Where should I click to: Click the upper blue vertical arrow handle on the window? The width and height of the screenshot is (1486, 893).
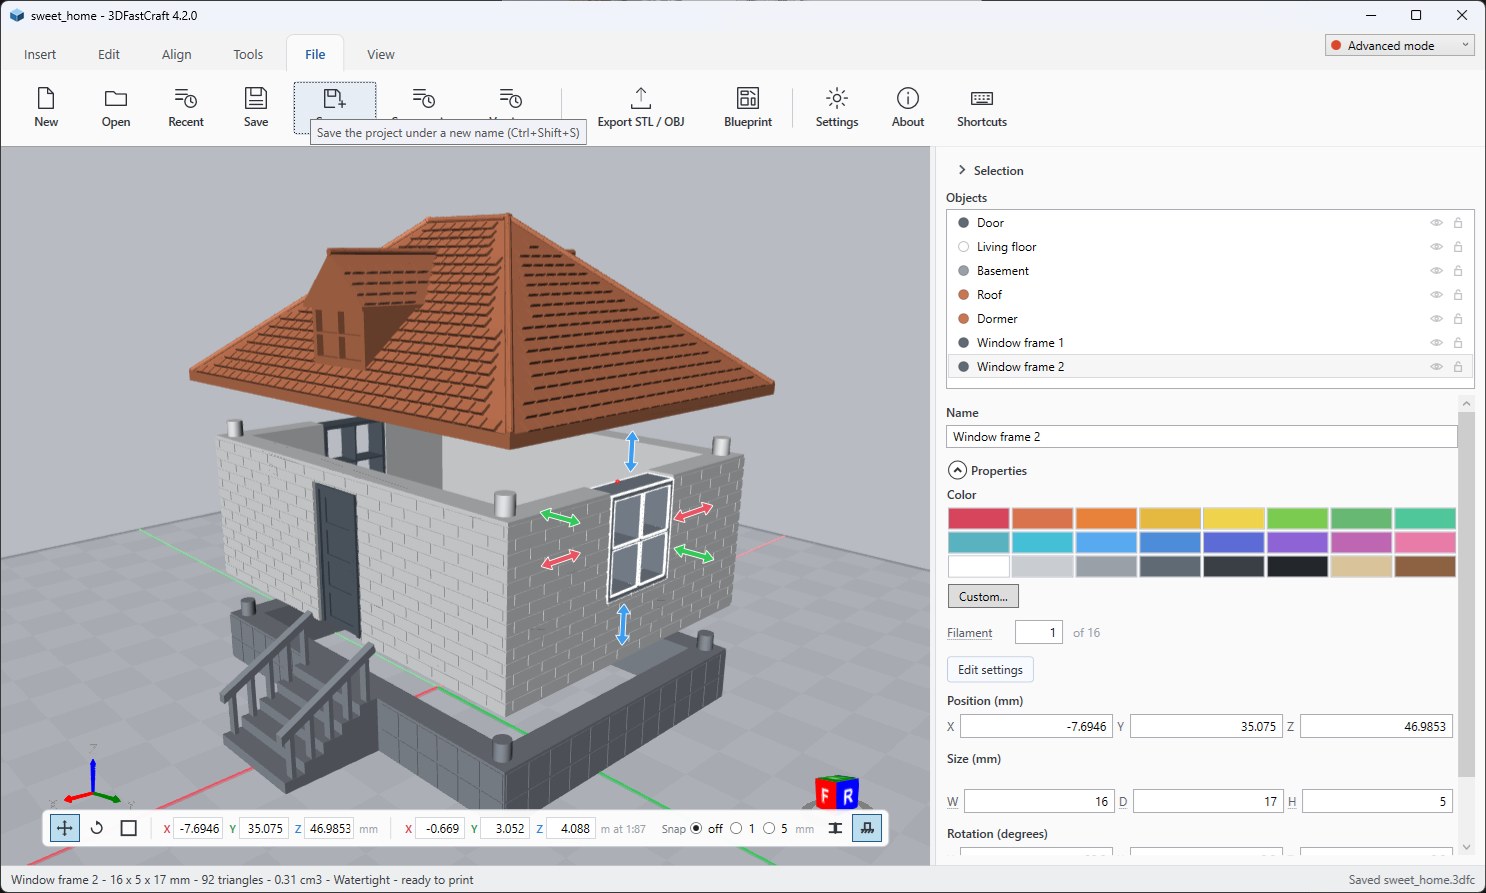(x=631, y=451)
